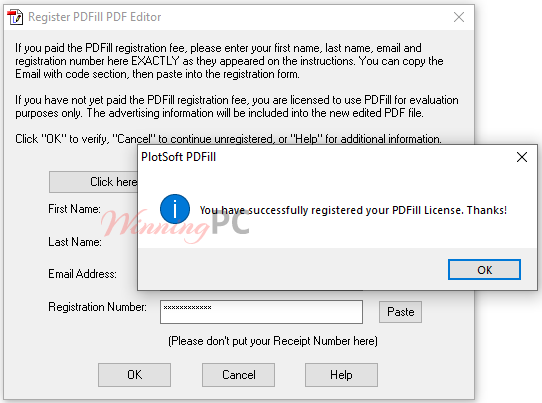The width and height of the screenshot is (542, 403).
Task: Click the blue information icon in popup
Action: coord(175,209)
